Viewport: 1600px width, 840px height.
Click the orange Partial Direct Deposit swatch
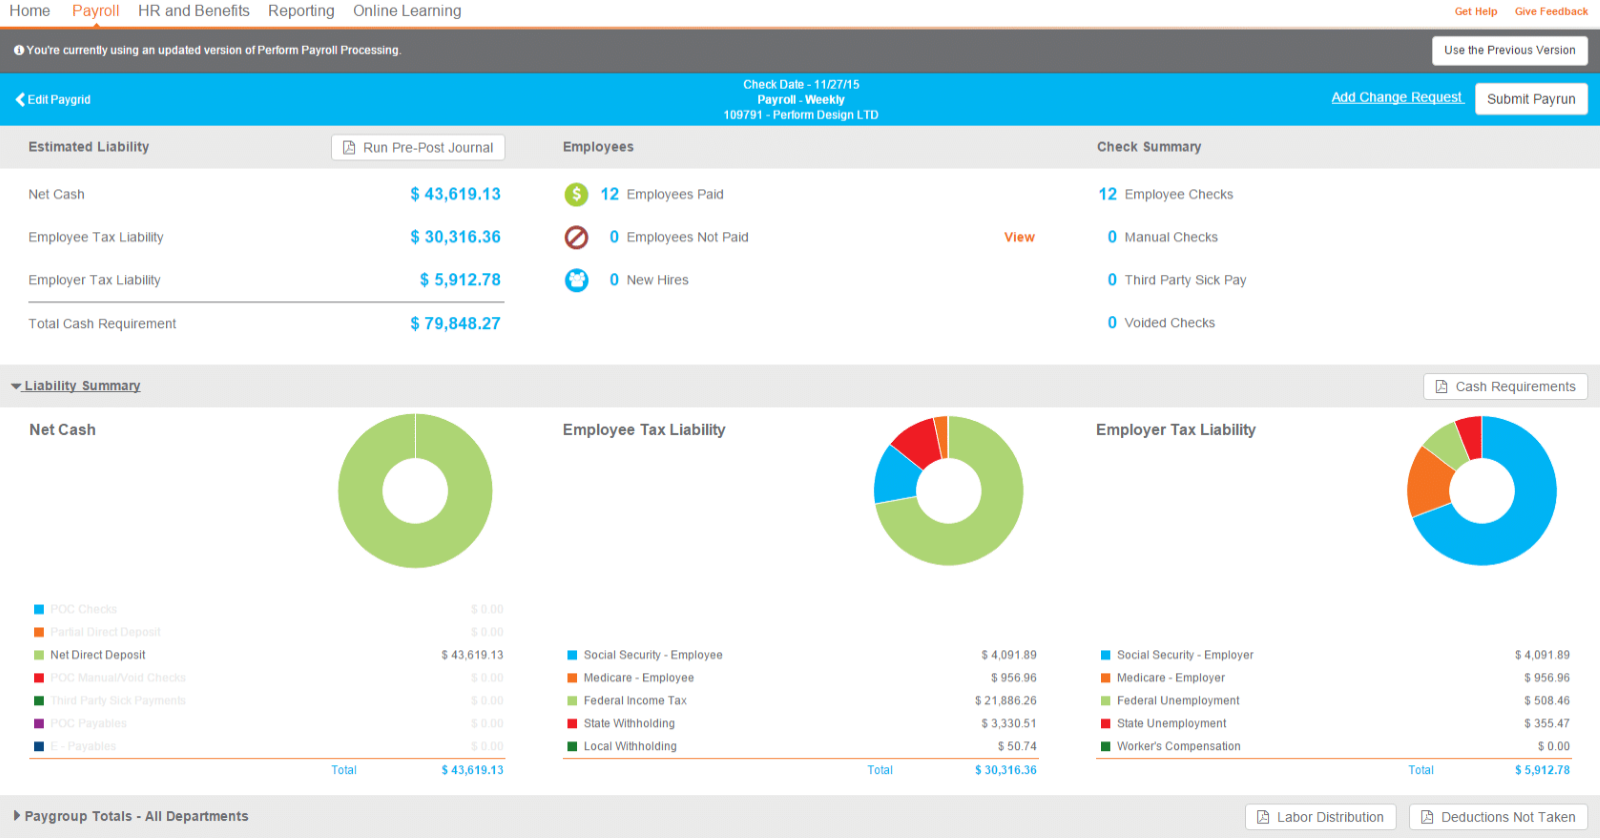39,632
